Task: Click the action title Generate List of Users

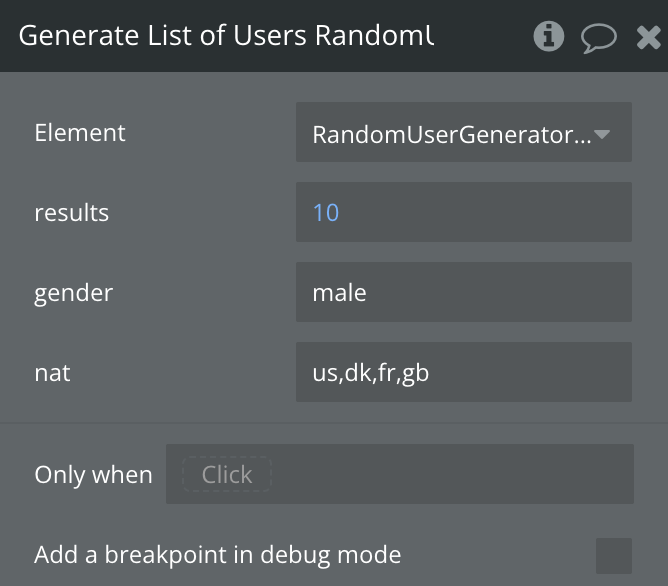Action: tap(226, 35)
